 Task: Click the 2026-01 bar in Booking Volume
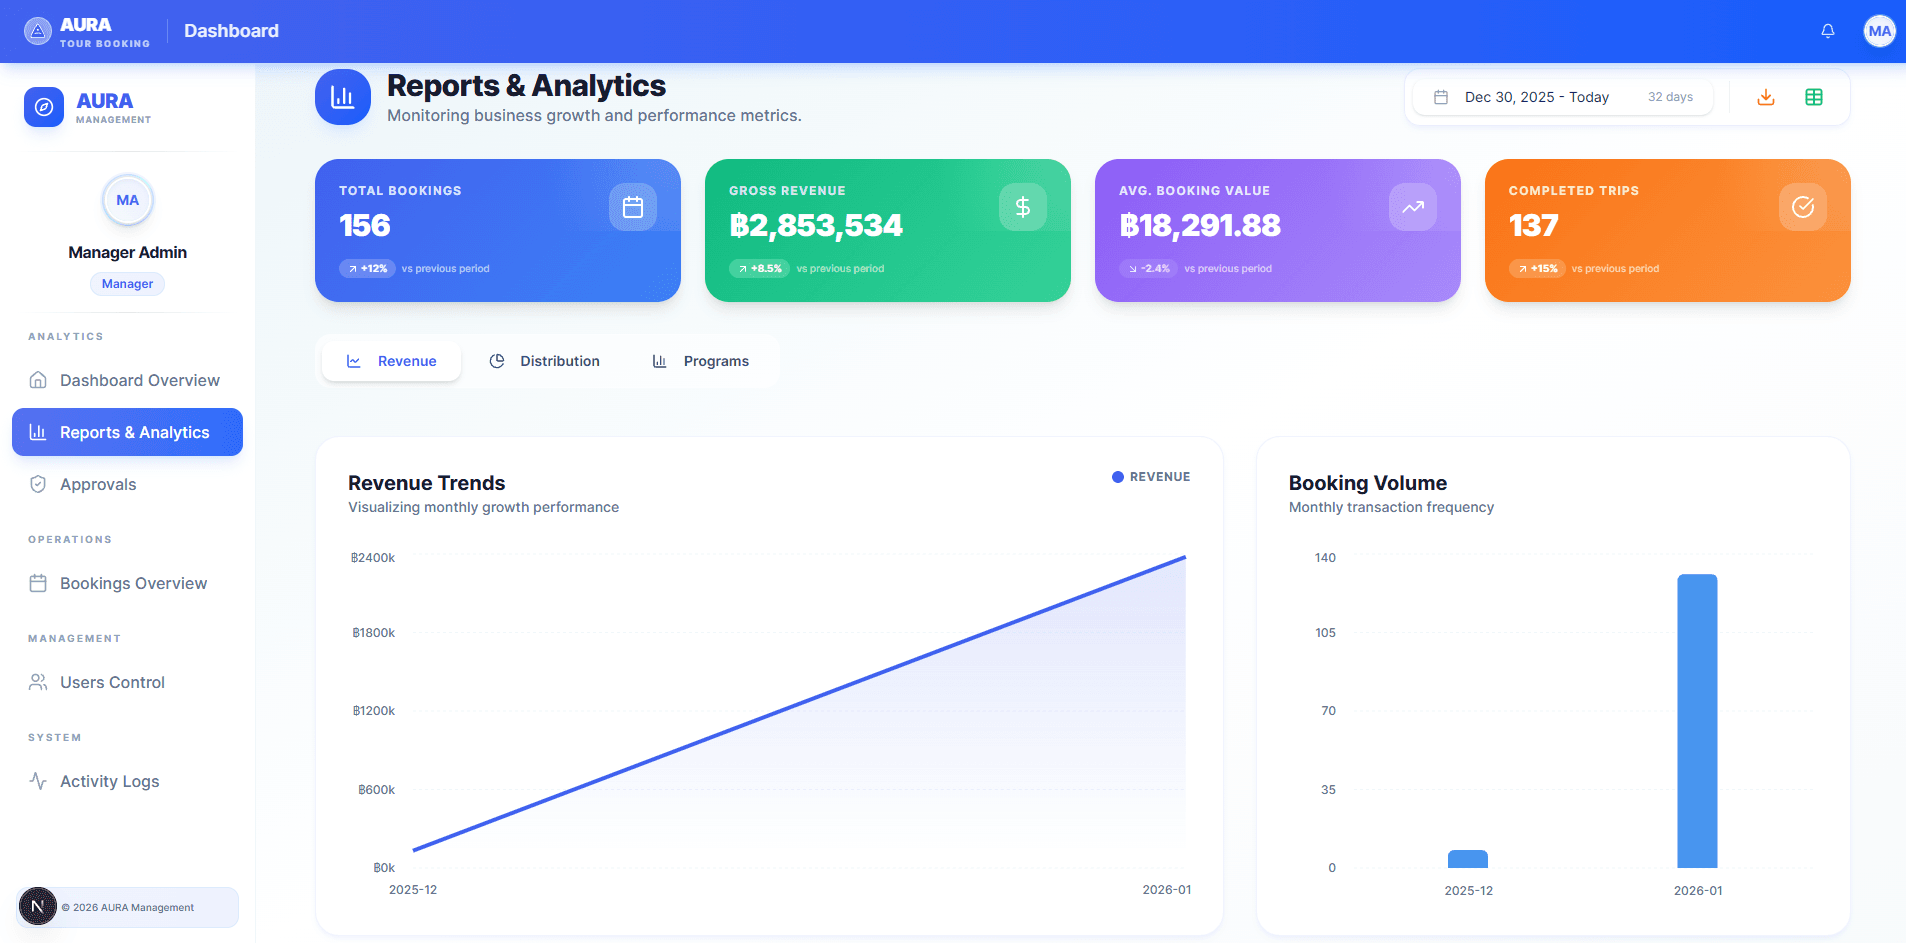click(1697, 720)
